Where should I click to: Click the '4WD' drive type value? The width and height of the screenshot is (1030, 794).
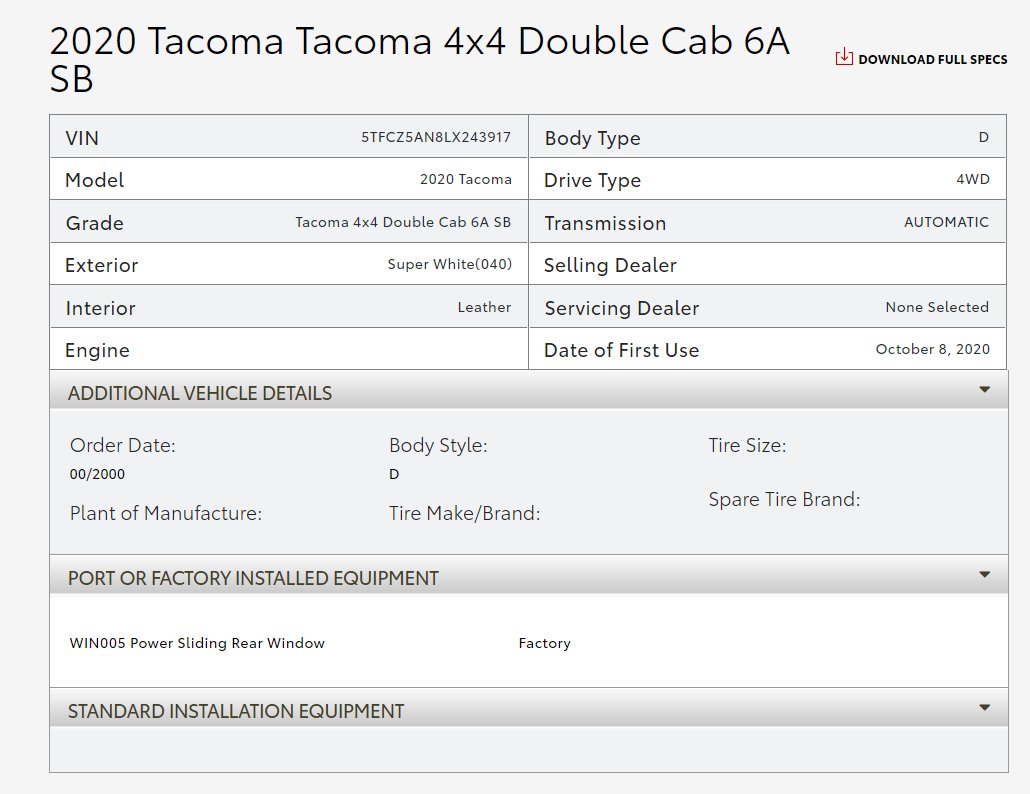pos(973,179)
